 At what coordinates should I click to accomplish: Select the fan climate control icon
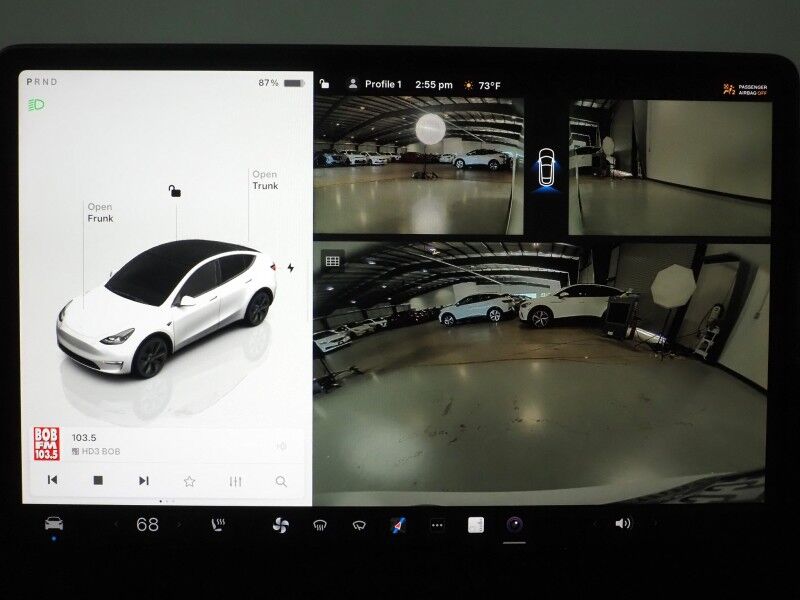(x=281, y=522)
